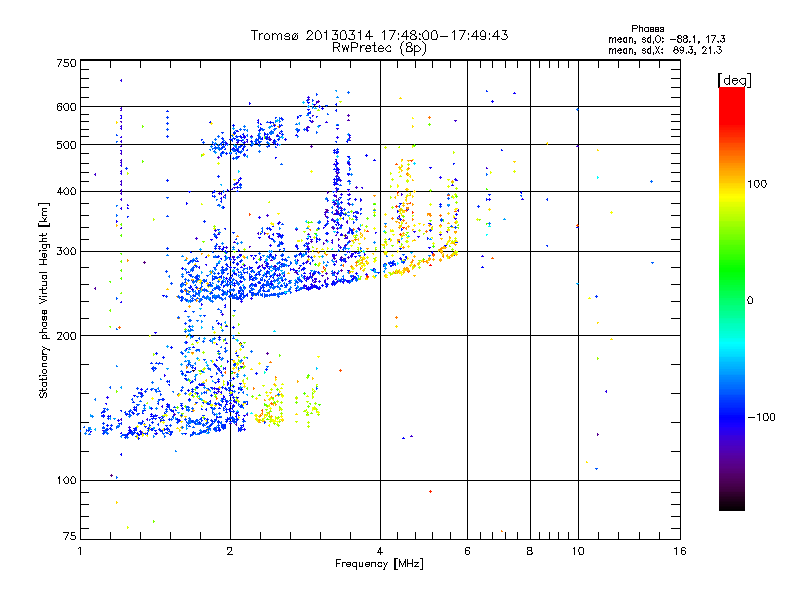
Task: Click the 'RwPretec (8p)' subtitle
Action: click(379, 48)
